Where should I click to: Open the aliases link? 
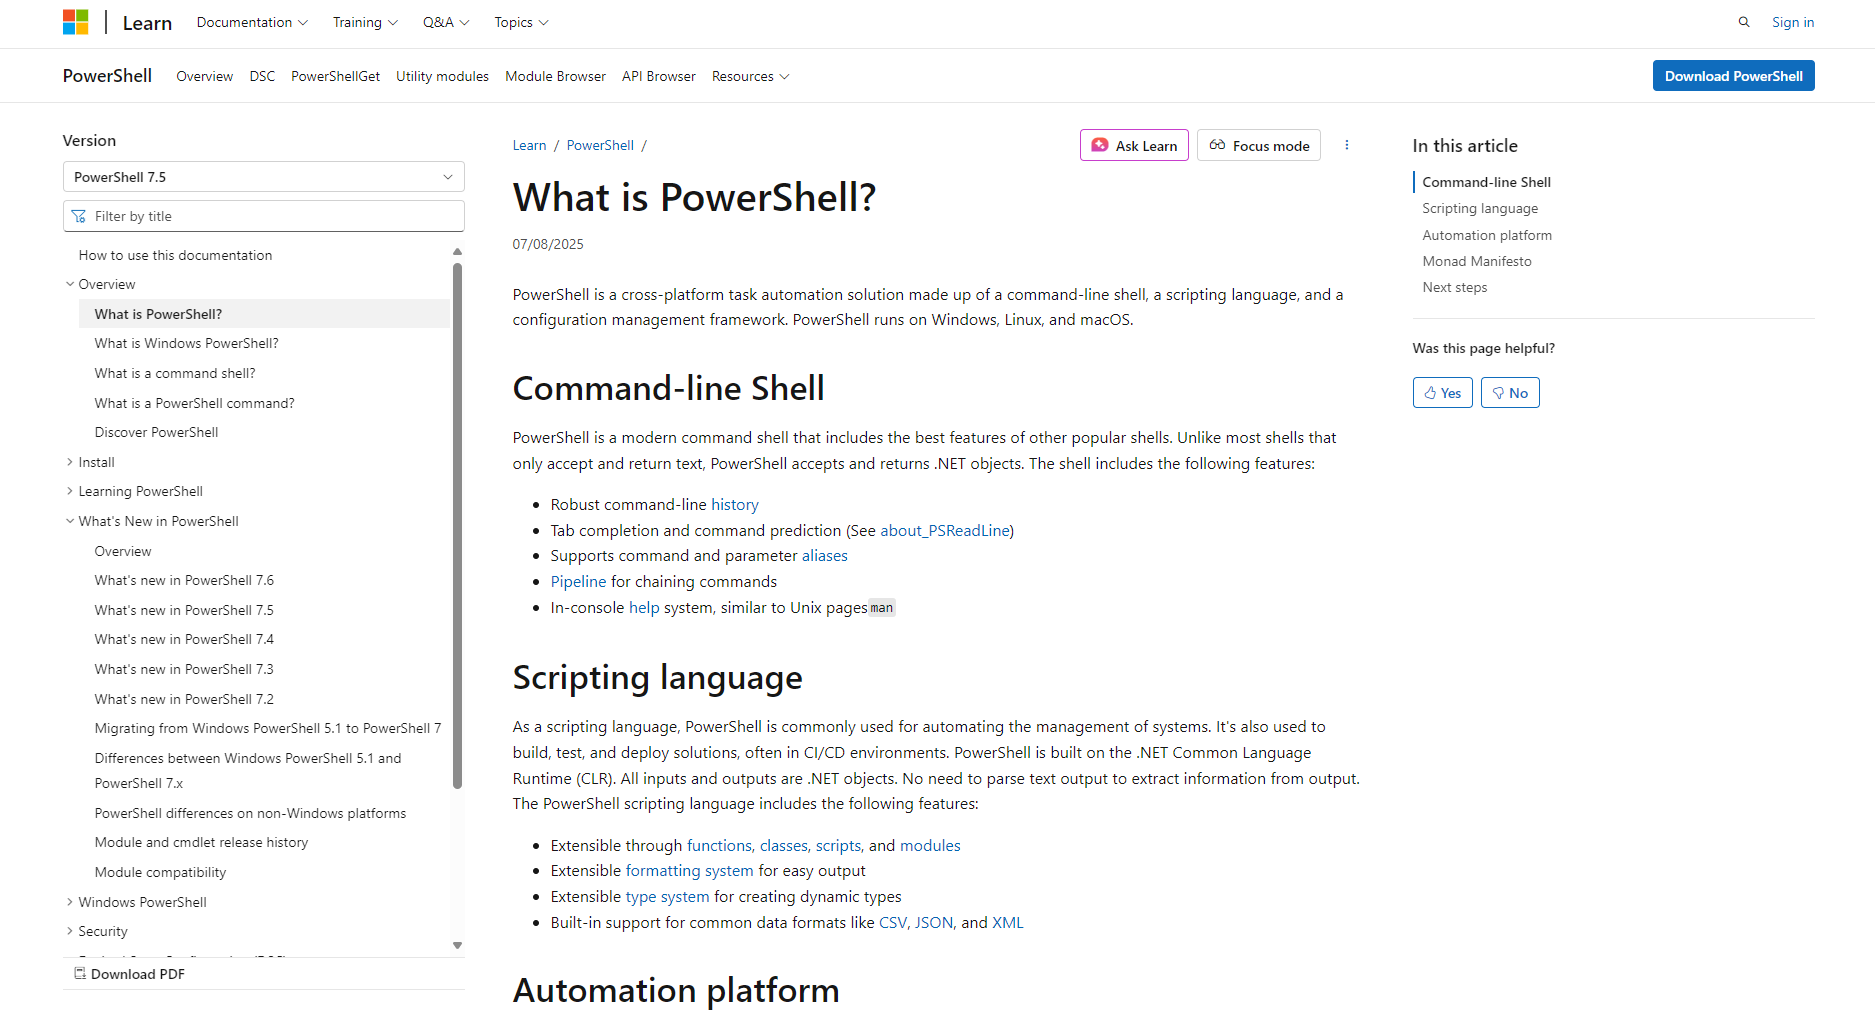click(825, 555)
